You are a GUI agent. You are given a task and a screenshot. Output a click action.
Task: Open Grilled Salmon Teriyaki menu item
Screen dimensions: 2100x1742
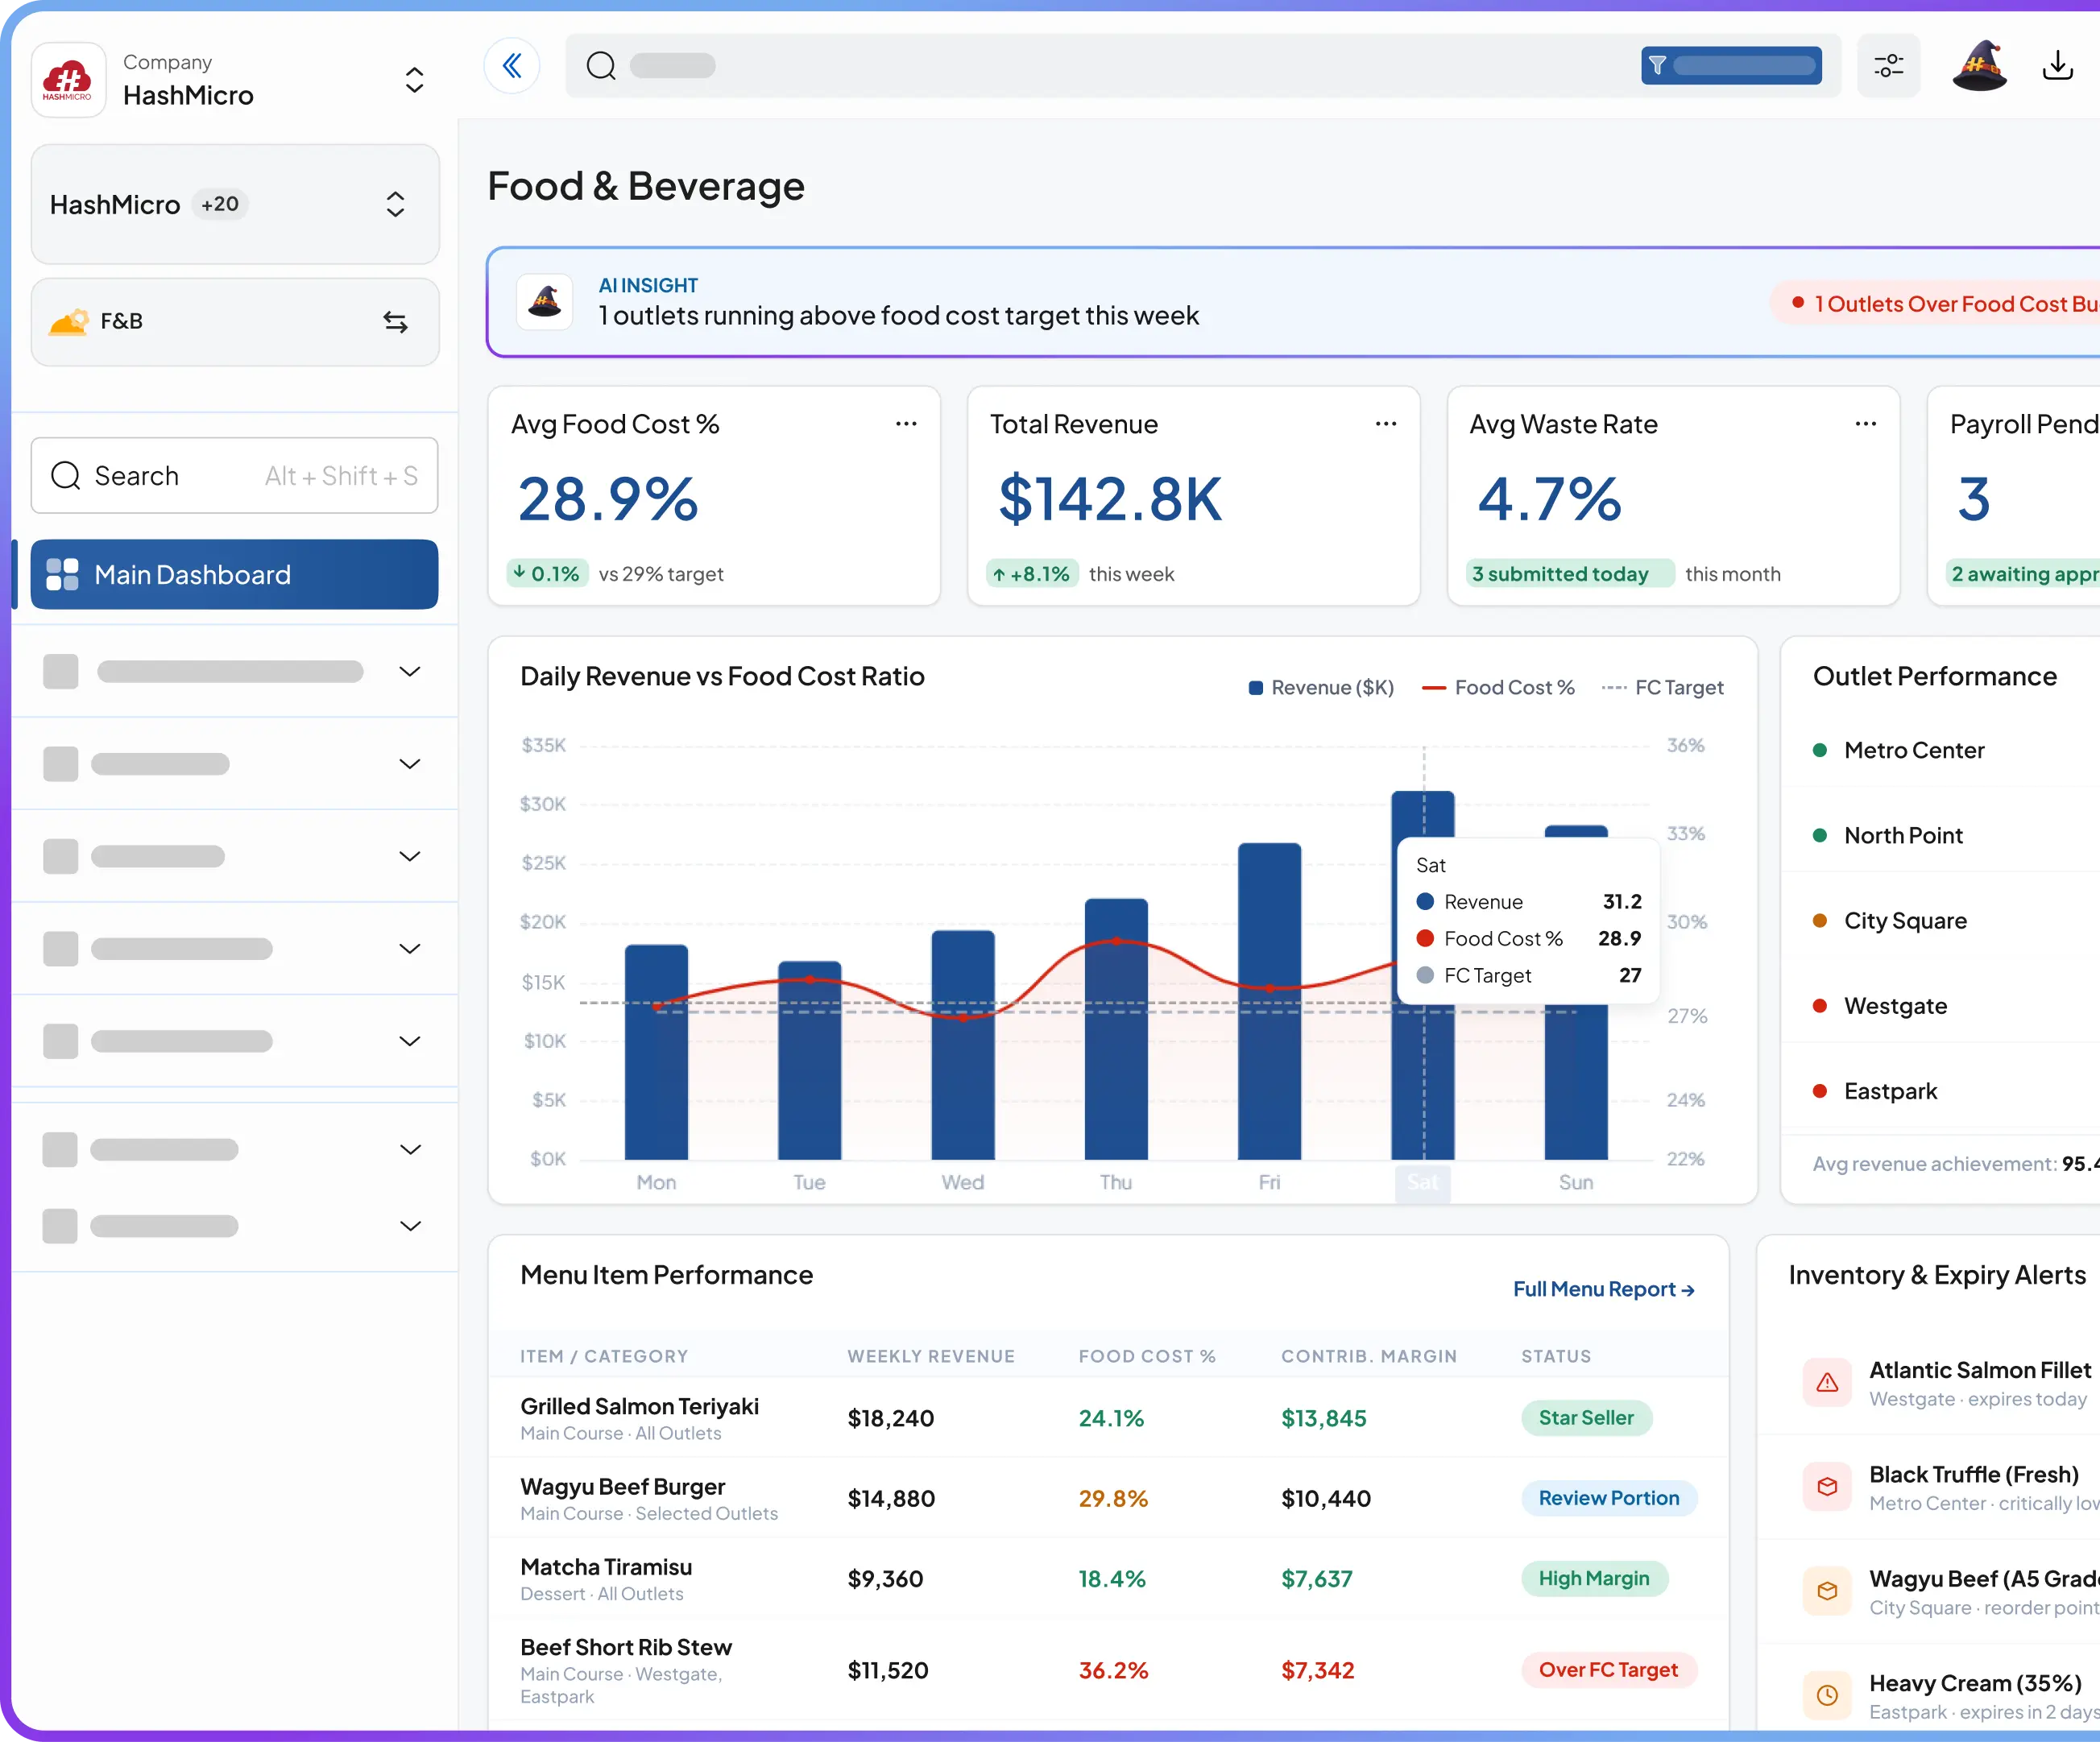(x=640, y=1407)
